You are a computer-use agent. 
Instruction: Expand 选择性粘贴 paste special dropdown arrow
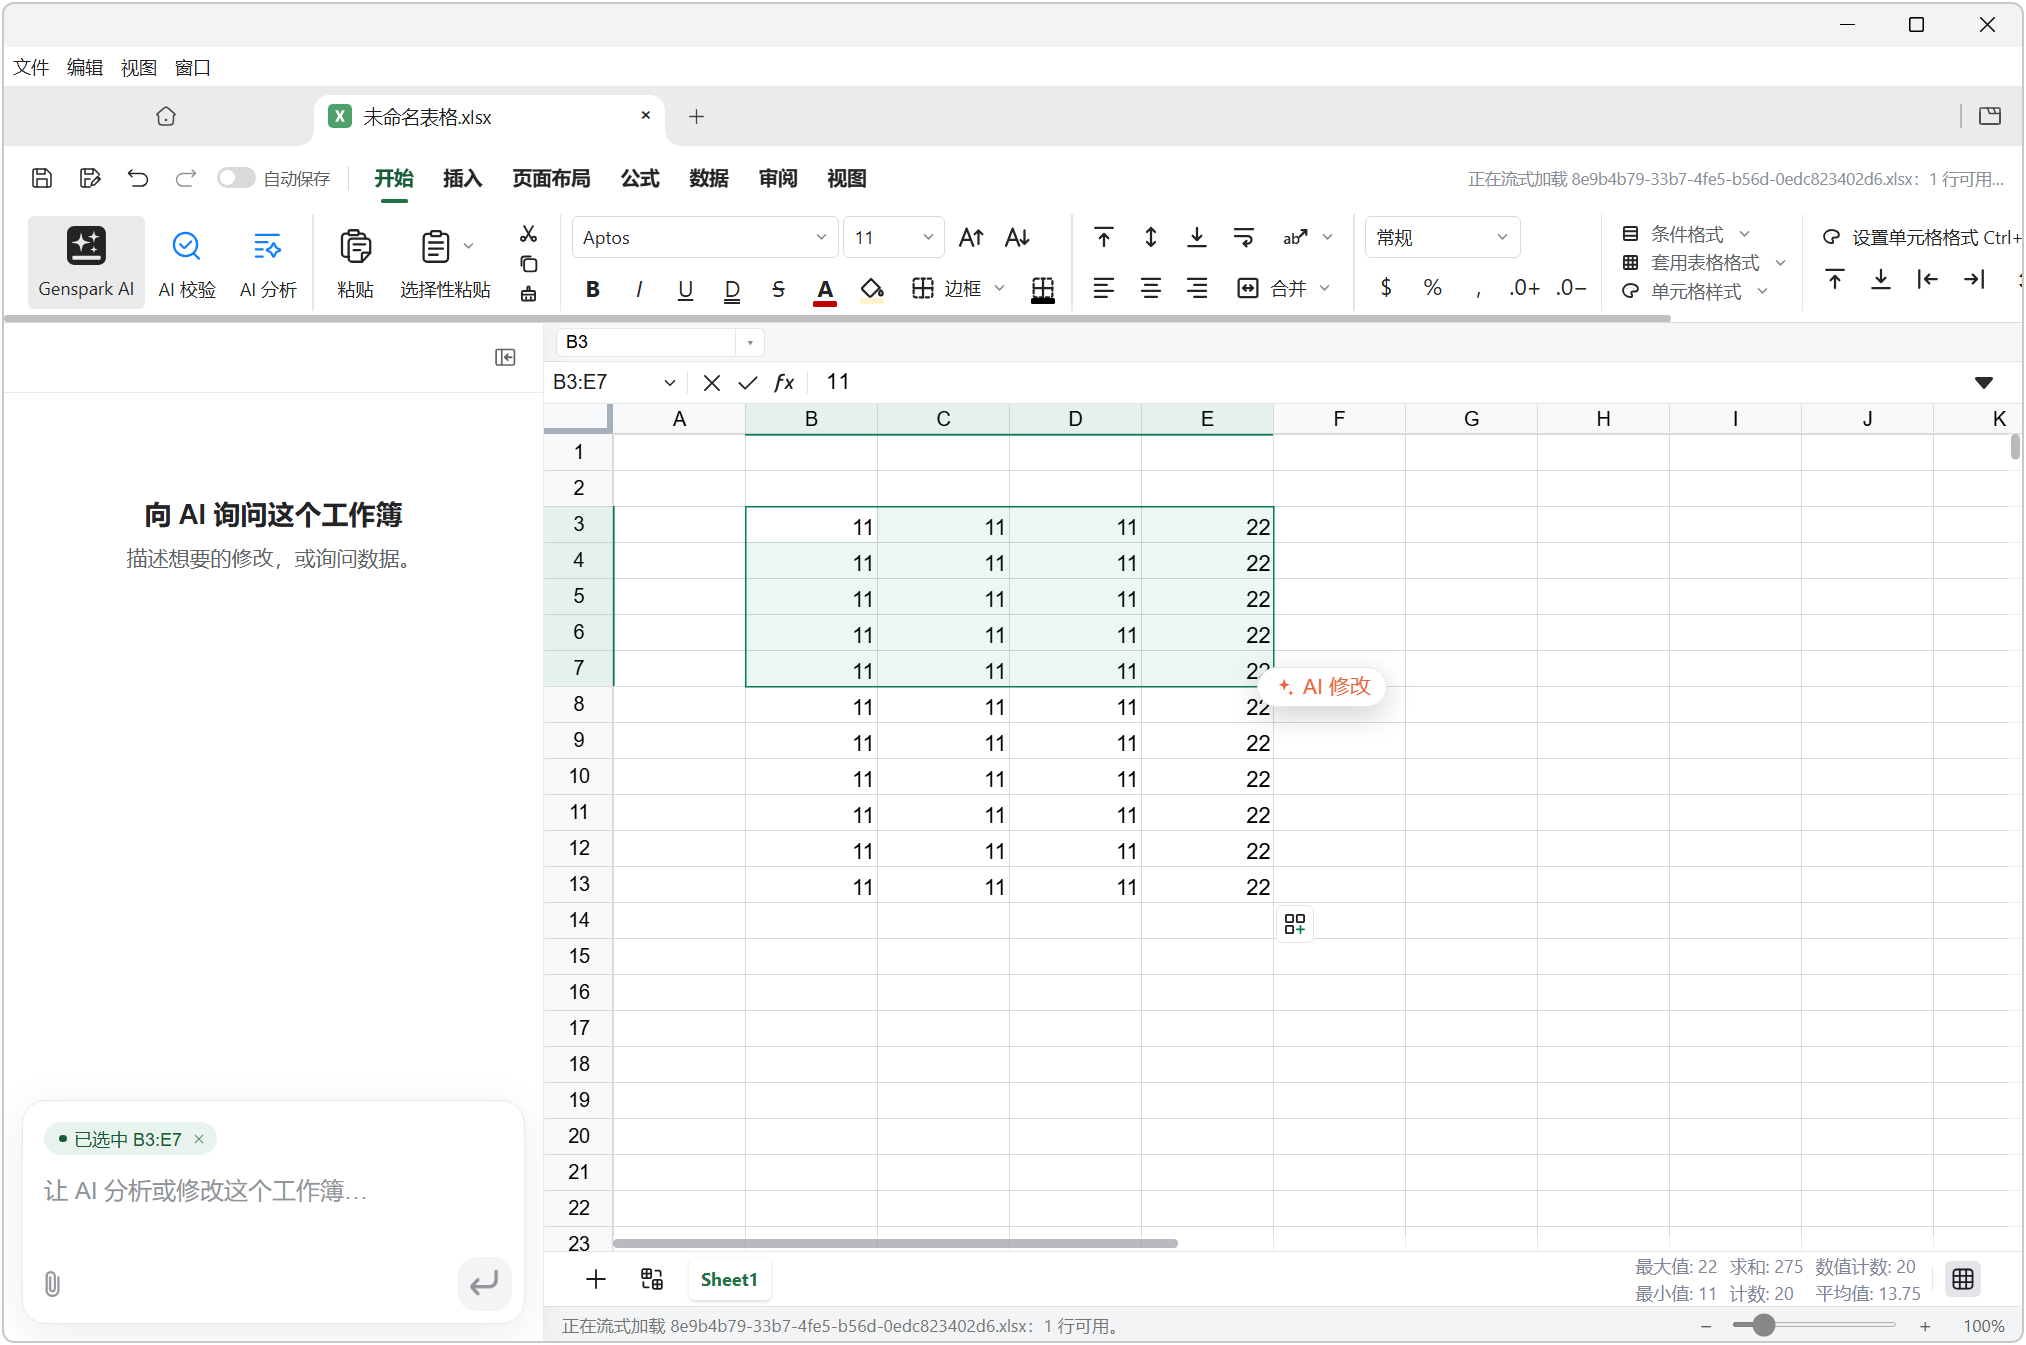[469, 246]
